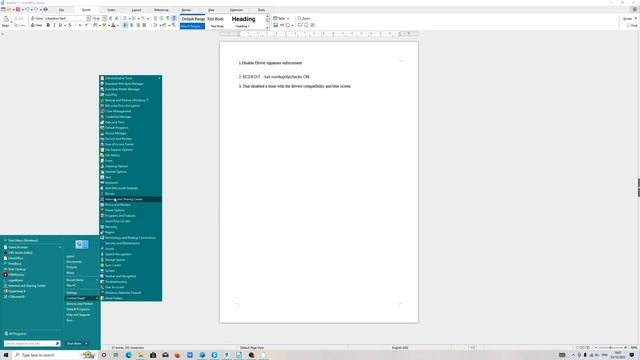Screen dimensions: 640x360
Task: Open Color Management entry
Action: tap(131, 111)
